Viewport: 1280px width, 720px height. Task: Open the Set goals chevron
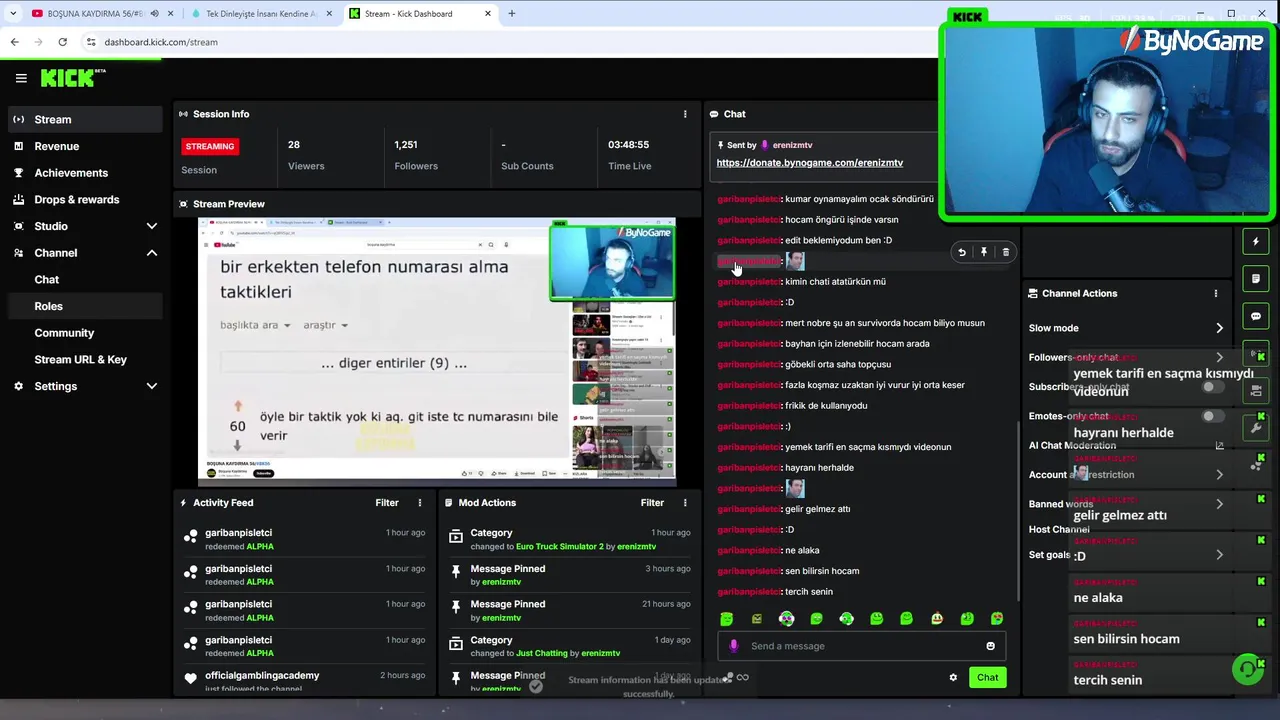[x=1219, y=555]
